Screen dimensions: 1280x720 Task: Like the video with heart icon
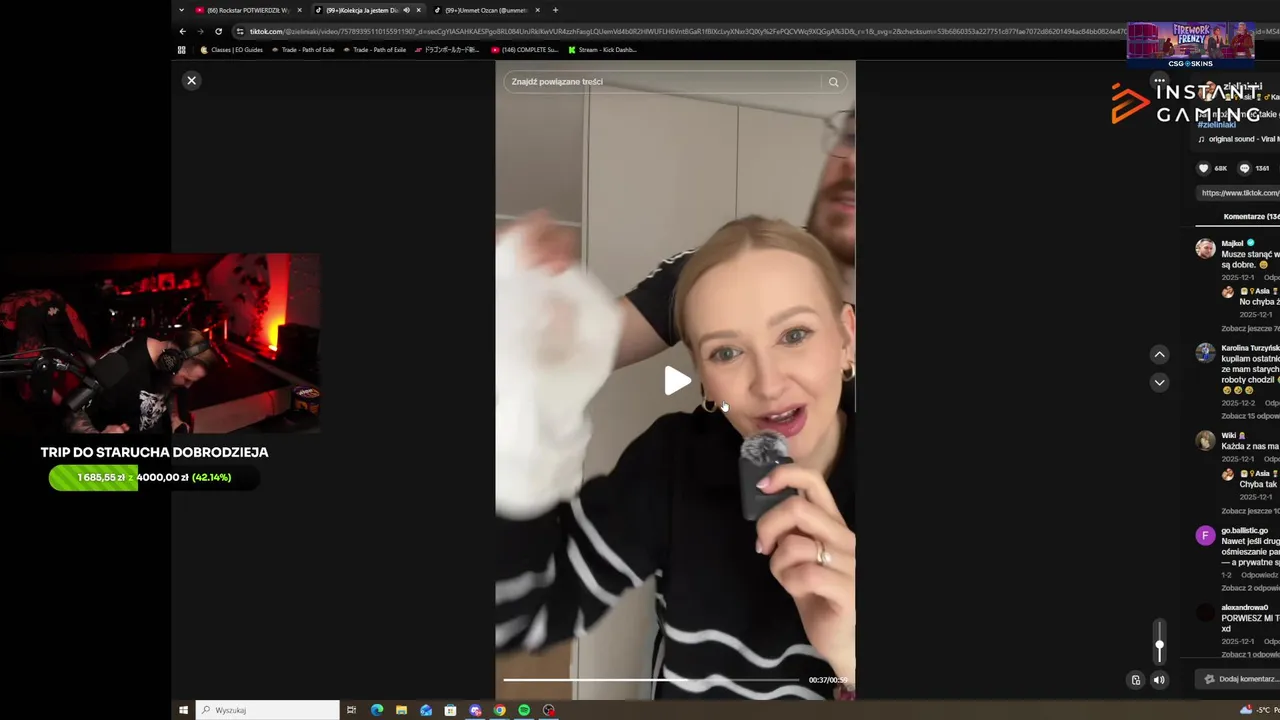pyautogui.click(x=1203, y=168)
